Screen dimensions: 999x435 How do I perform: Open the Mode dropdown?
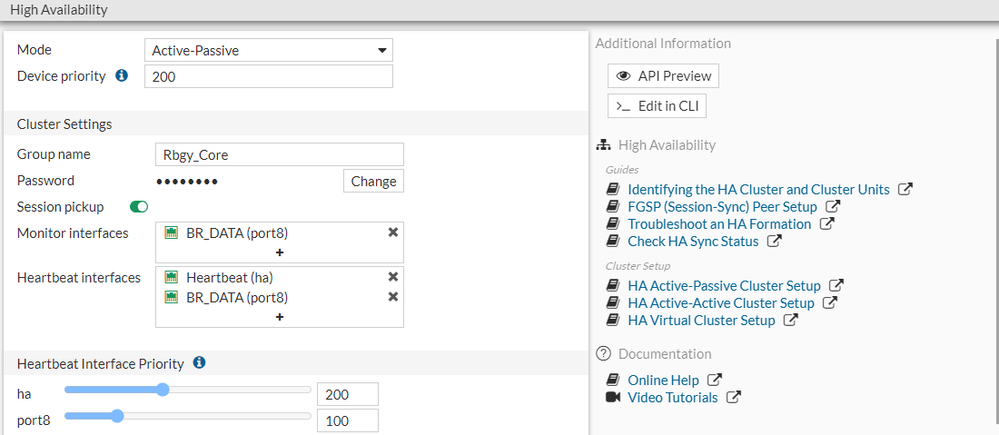269,50
